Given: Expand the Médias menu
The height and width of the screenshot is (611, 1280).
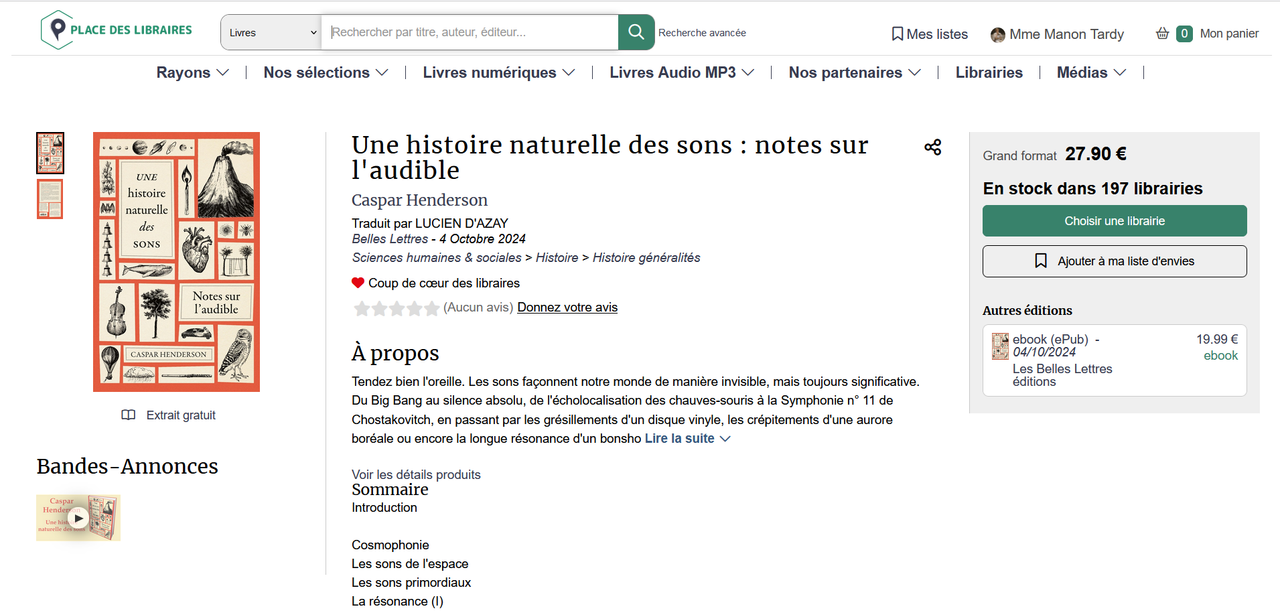Looking at the screenshot, I should coord(1092,72).
